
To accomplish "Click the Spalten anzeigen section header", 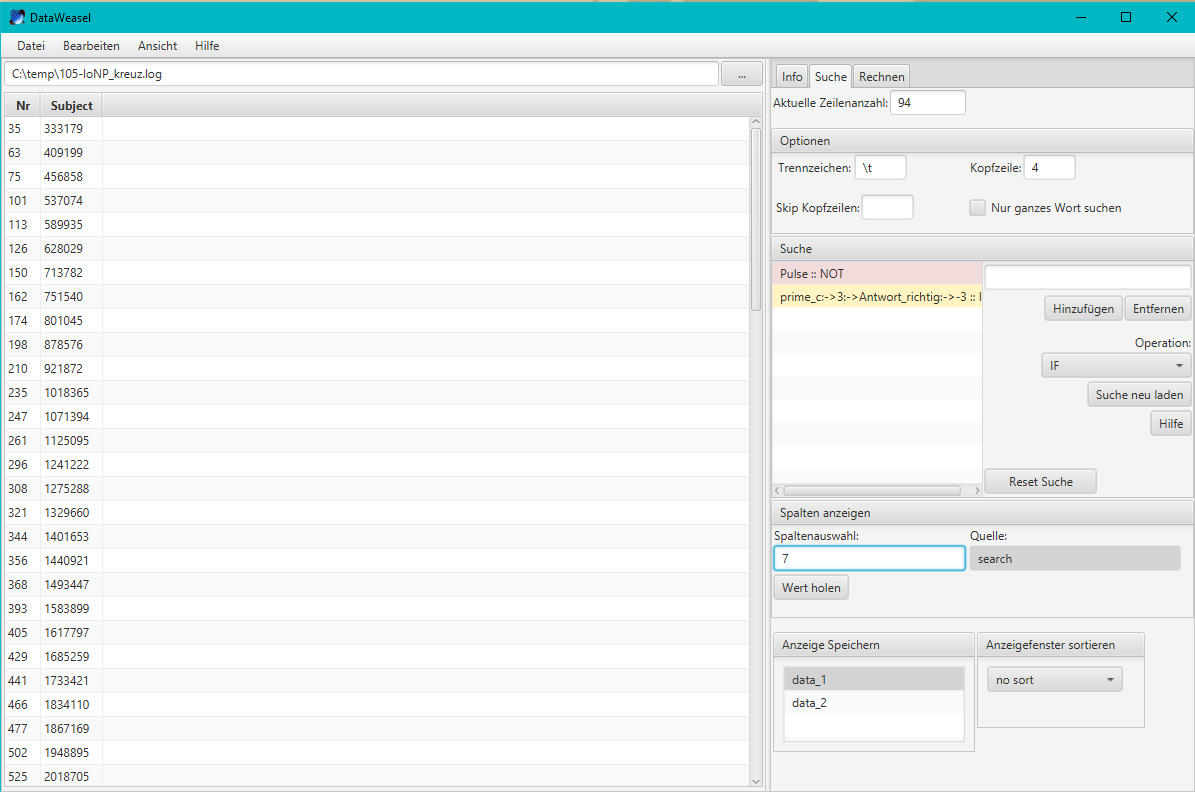I will click(x=982, y=513).
